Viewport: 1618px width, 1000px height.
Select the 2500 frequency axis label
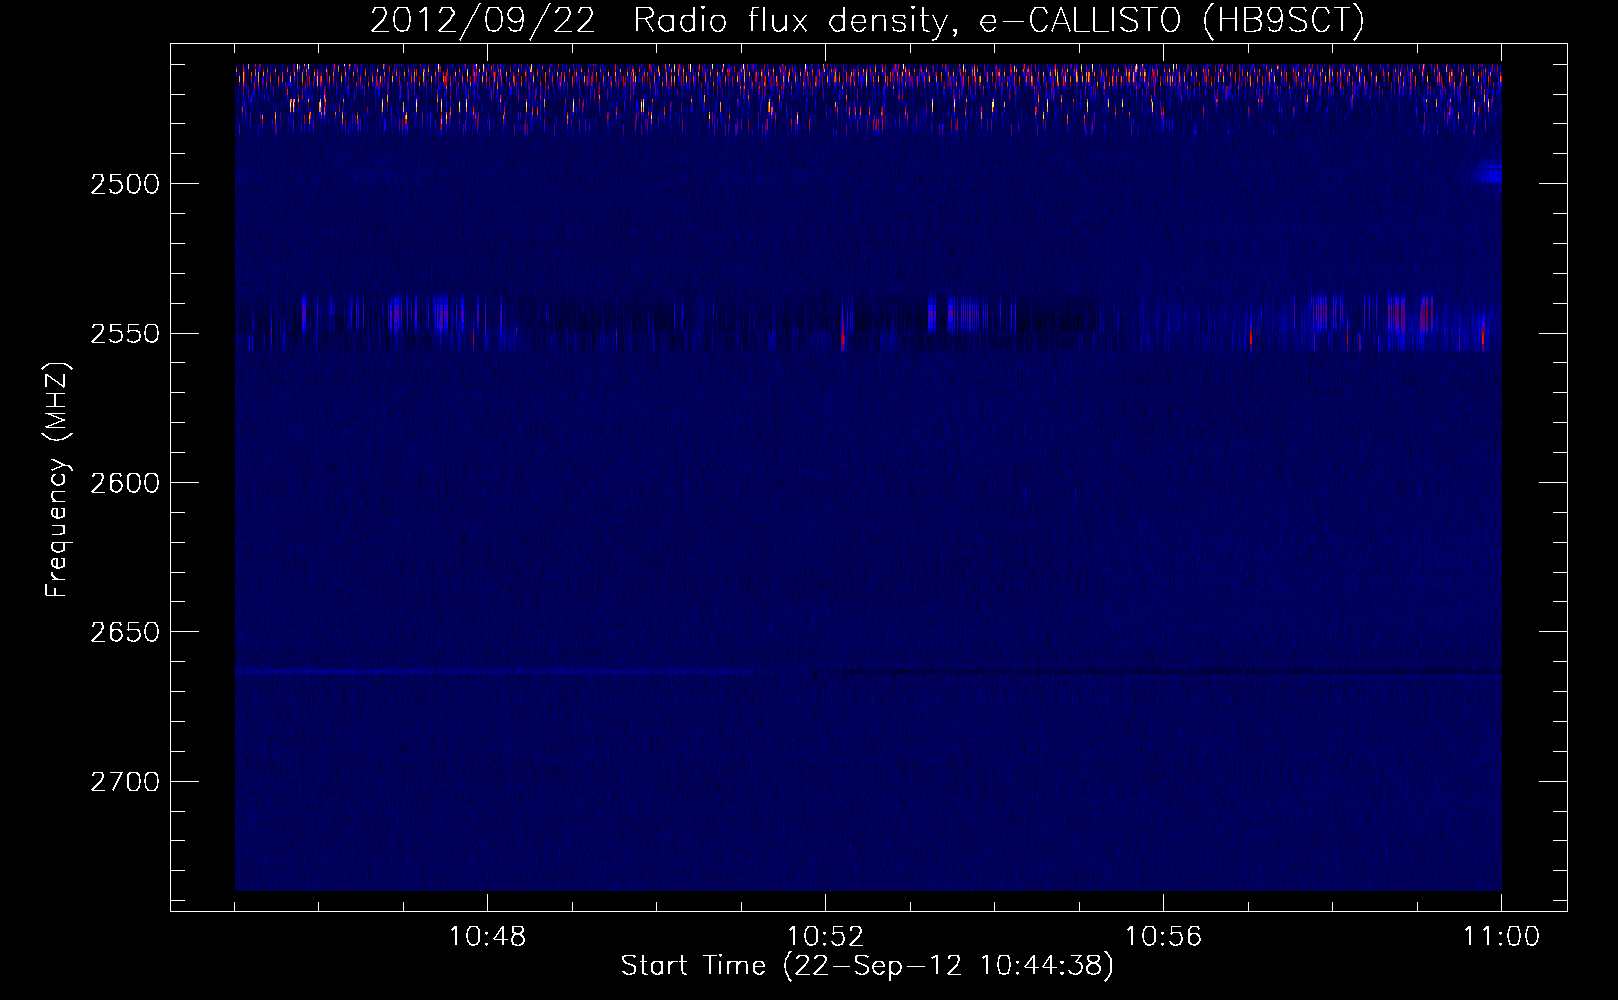125,183
